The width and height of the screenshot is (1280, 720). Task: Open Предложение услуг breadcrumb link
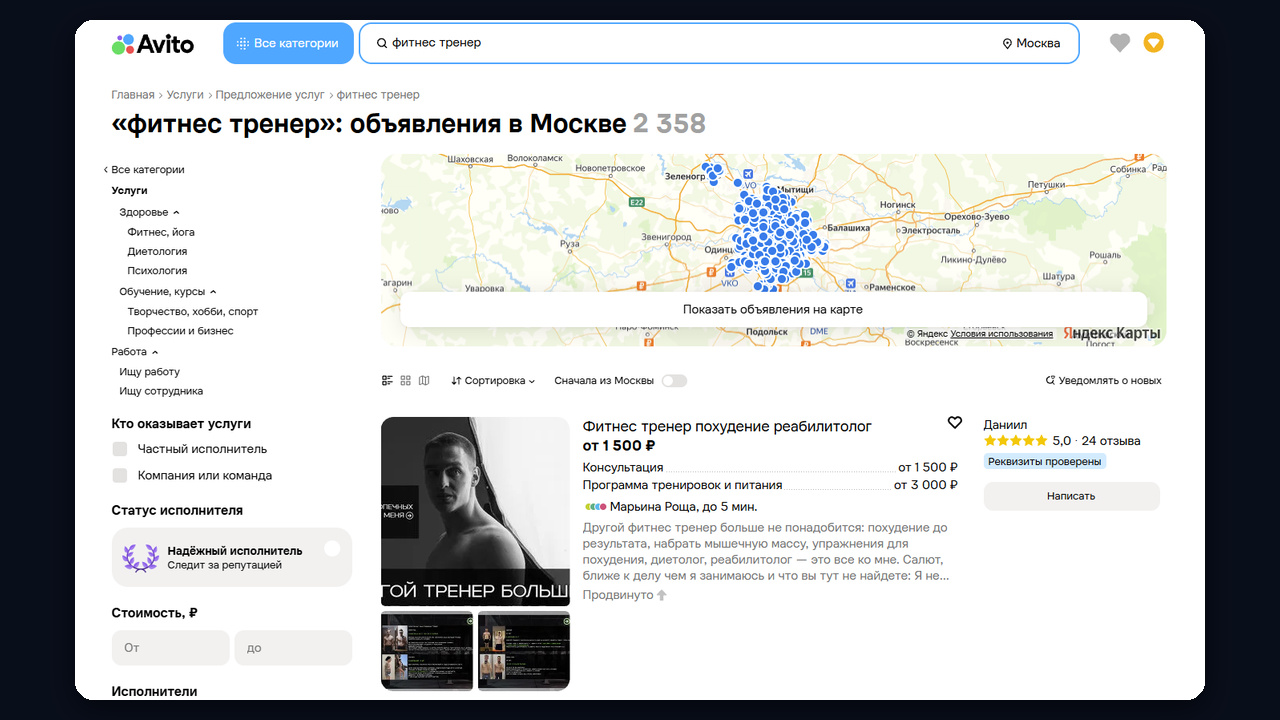pyautogui.click(x=270, y=95)
